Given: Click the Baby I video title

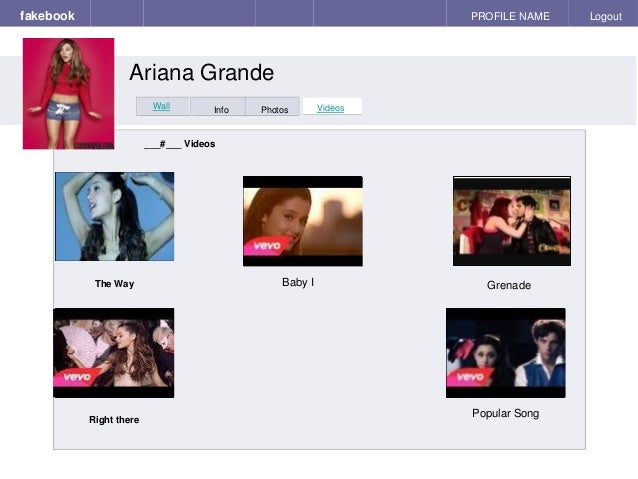Looking at the screenshot, I should click(298, 282).
